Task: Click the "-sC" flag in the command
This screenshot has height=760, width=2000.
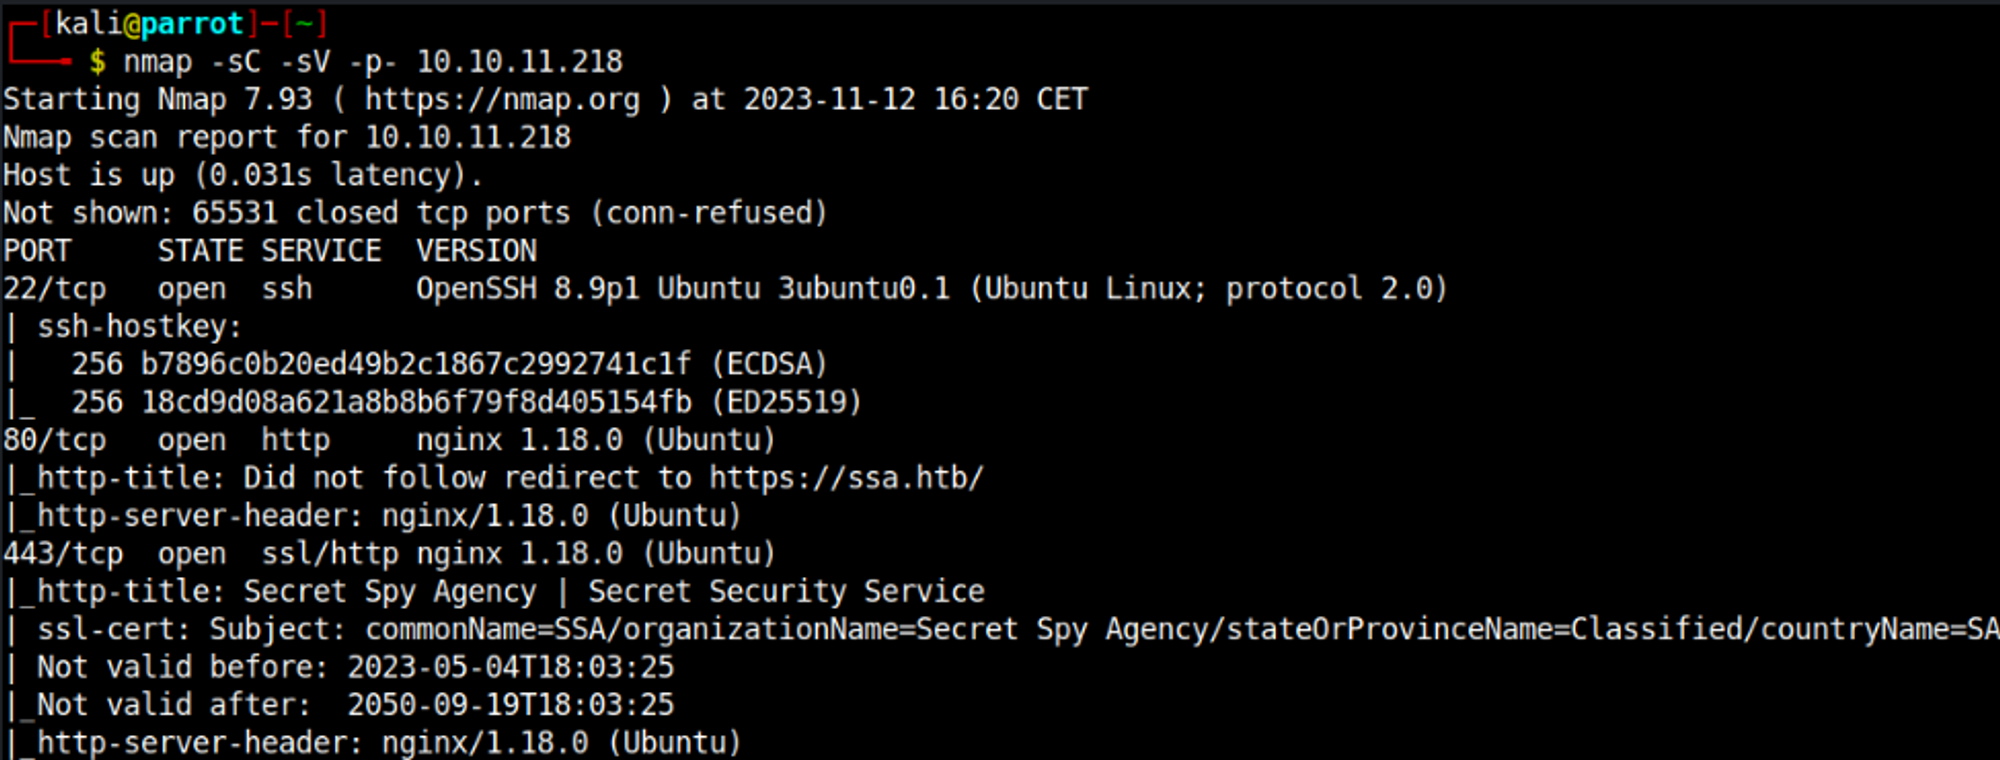Action: tap(236, 62)
